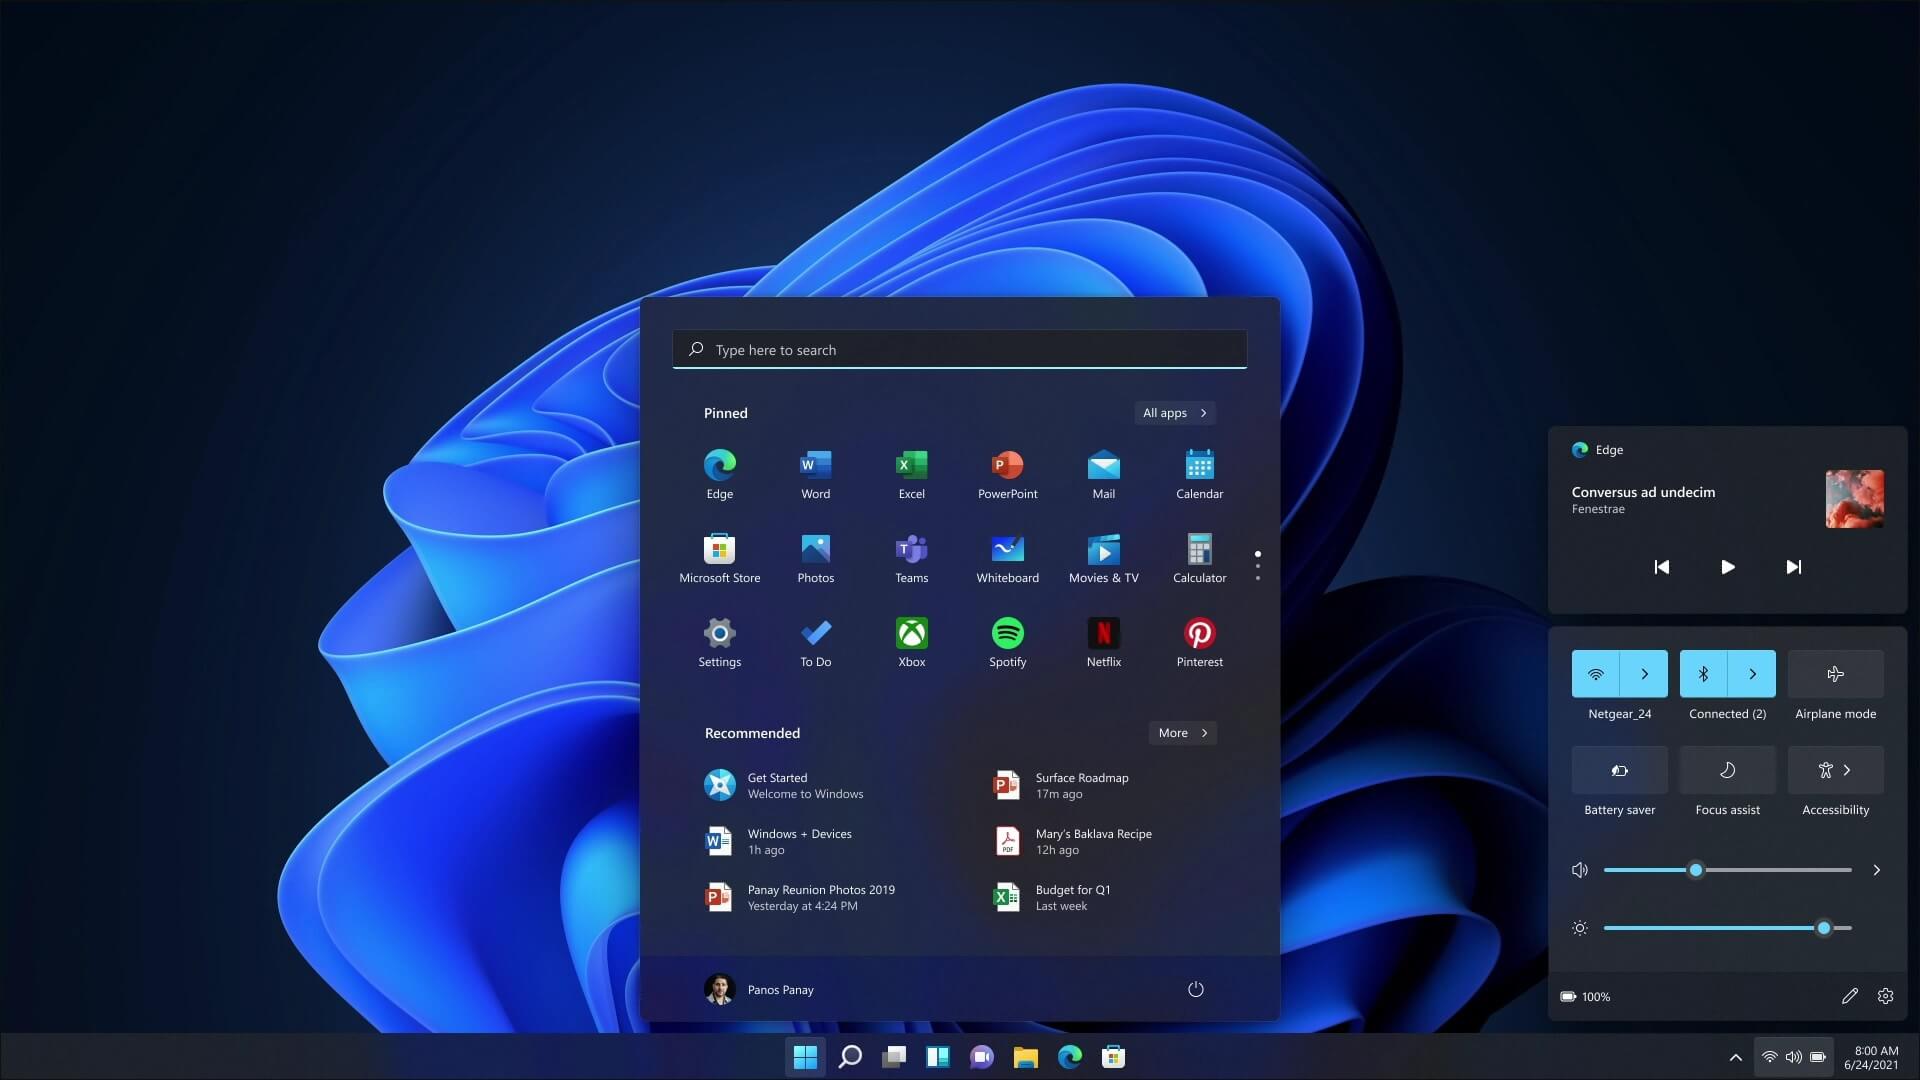Viewport: 1920px width, 1080px height.
Task: Expand Bluetooth Connected devices
Action: (1753, 673)
